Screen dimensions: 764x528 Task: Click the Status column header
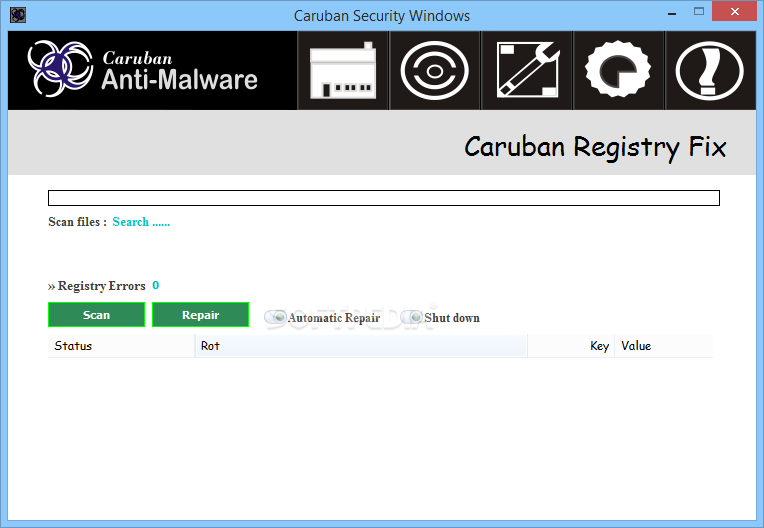coord(121,346)
